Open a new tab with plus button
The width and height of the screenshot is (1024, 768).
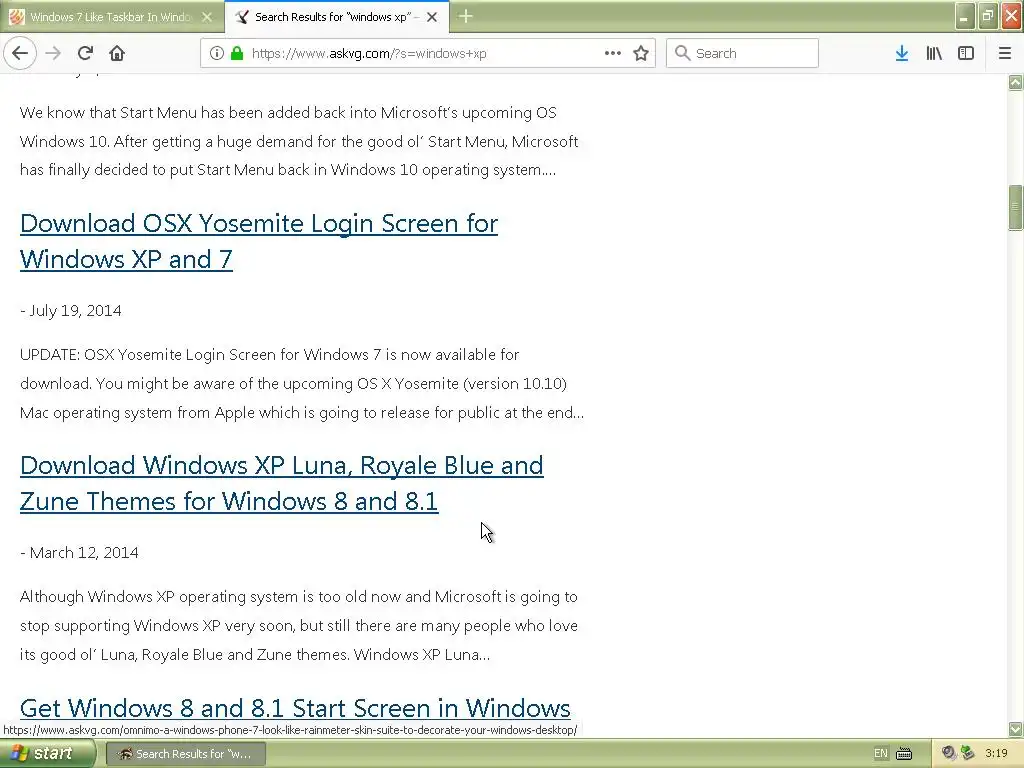point(466,16)
